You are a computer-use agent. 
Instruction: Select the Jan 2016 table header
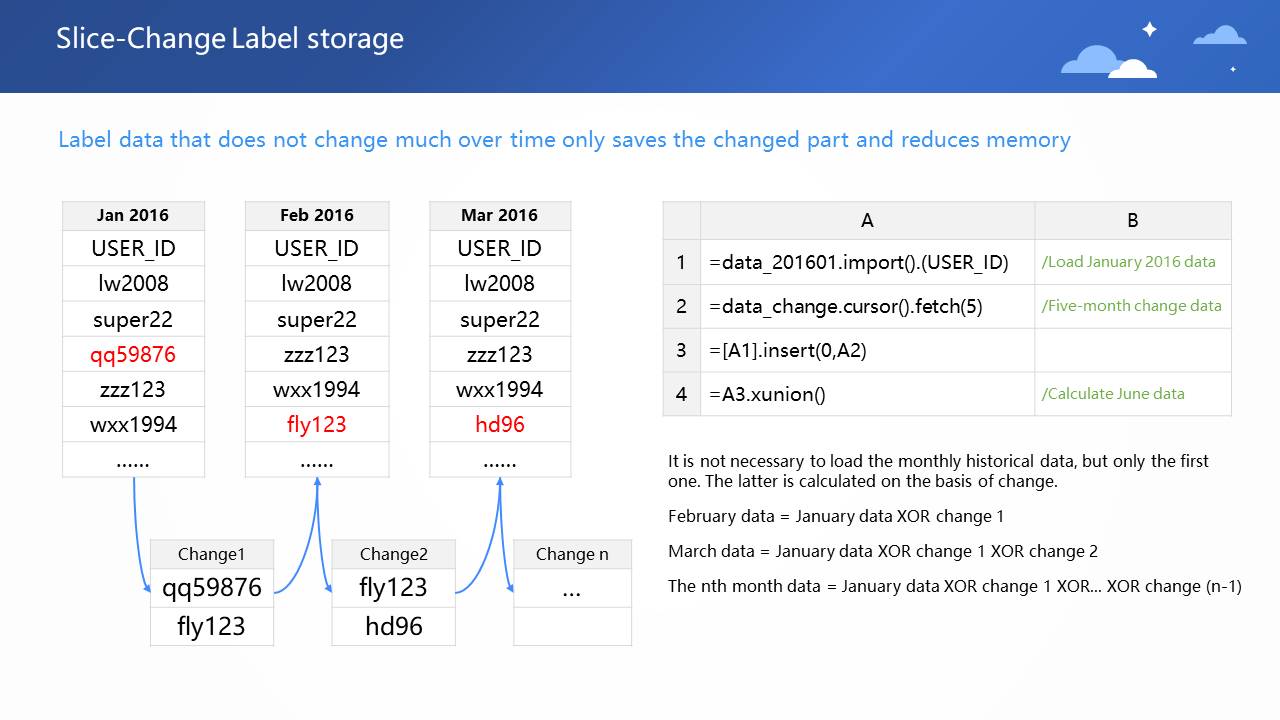[x=133, y=215]
